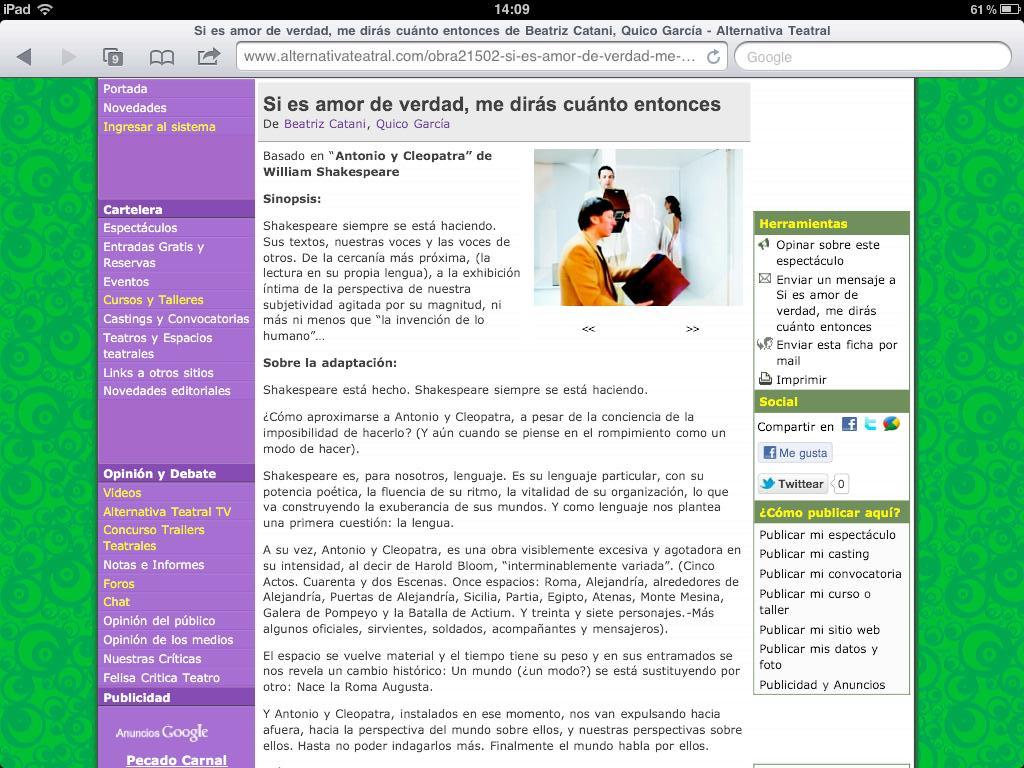Tap the play production photo

(638, 227)
